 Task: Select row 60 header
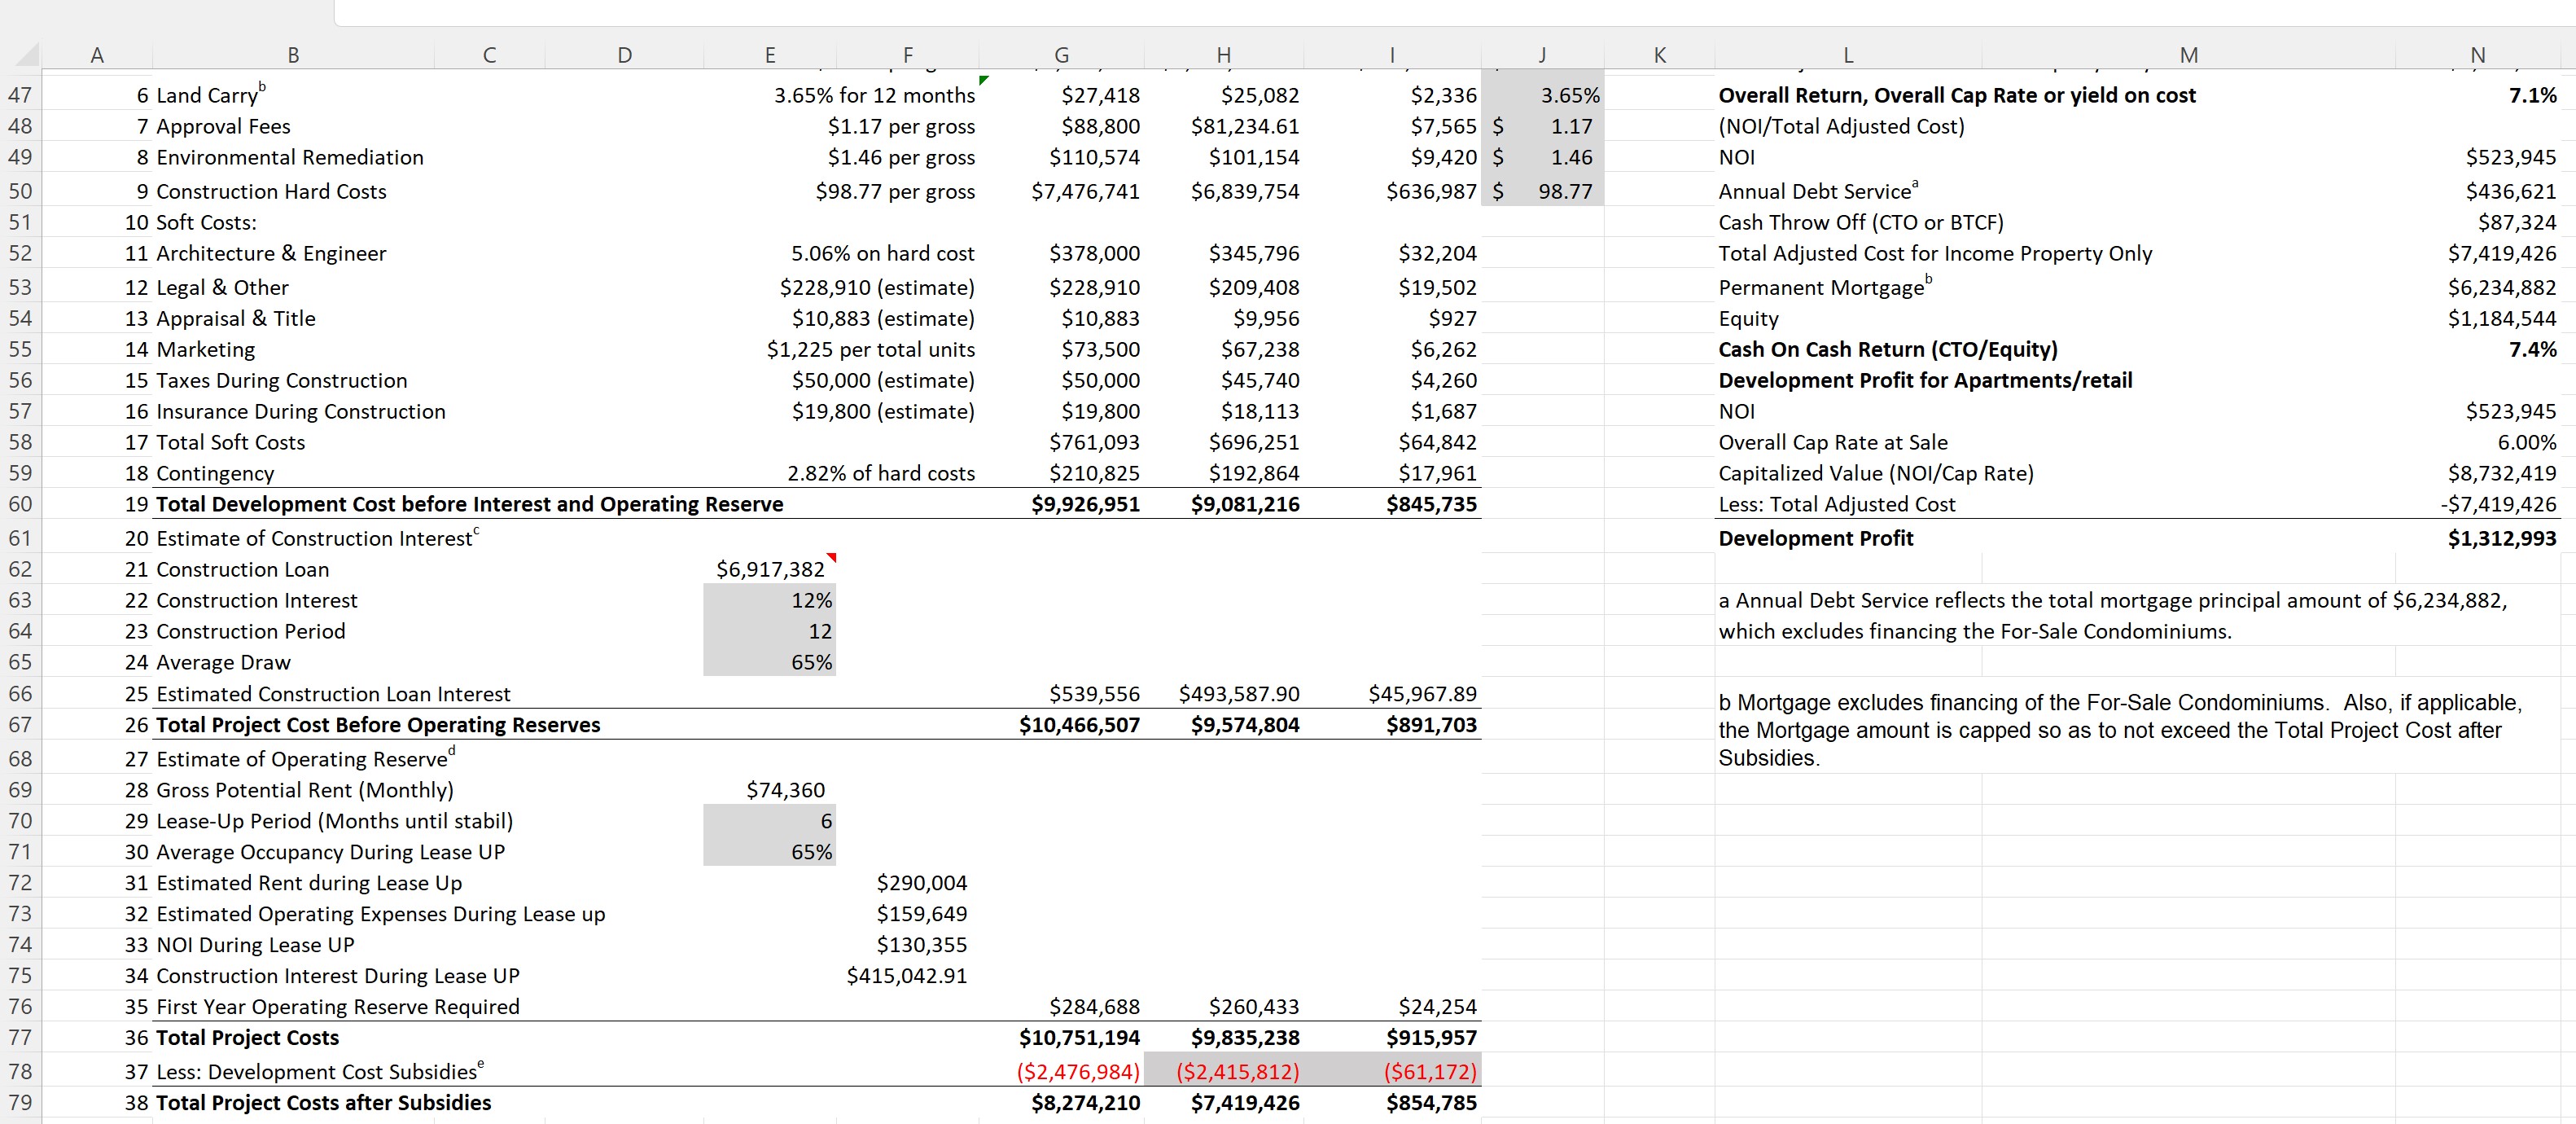(x=22, y=504)
